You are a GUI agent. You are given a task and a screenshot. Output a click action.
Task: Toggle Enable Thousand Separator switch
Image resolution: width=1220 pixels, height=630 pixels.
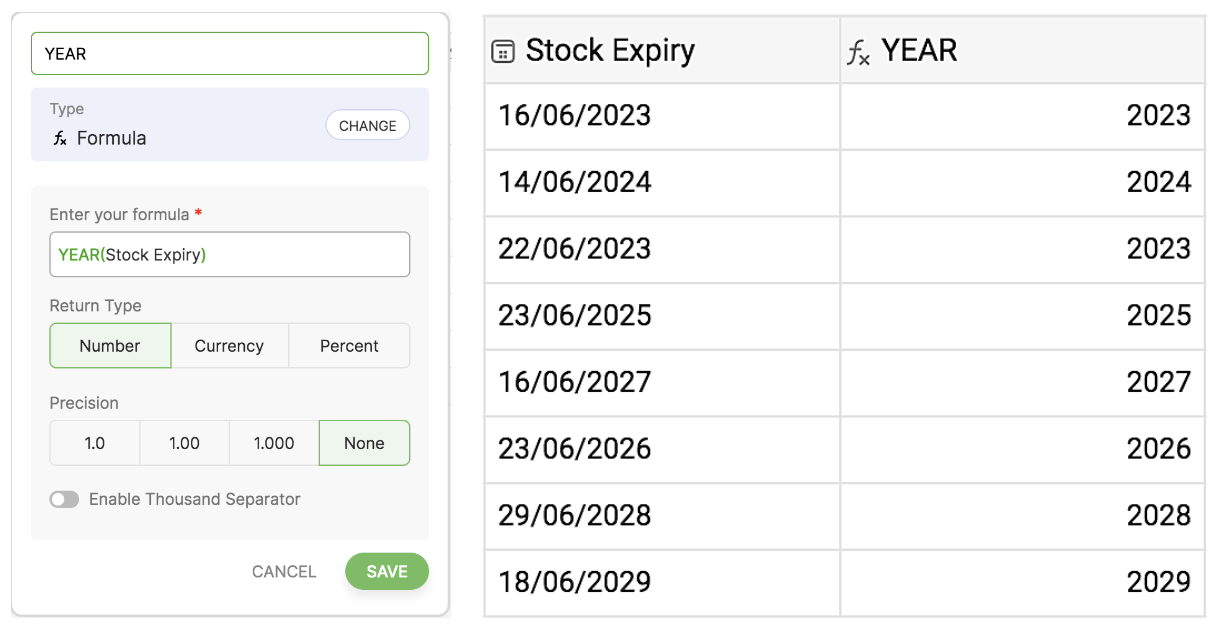point(65,499)
